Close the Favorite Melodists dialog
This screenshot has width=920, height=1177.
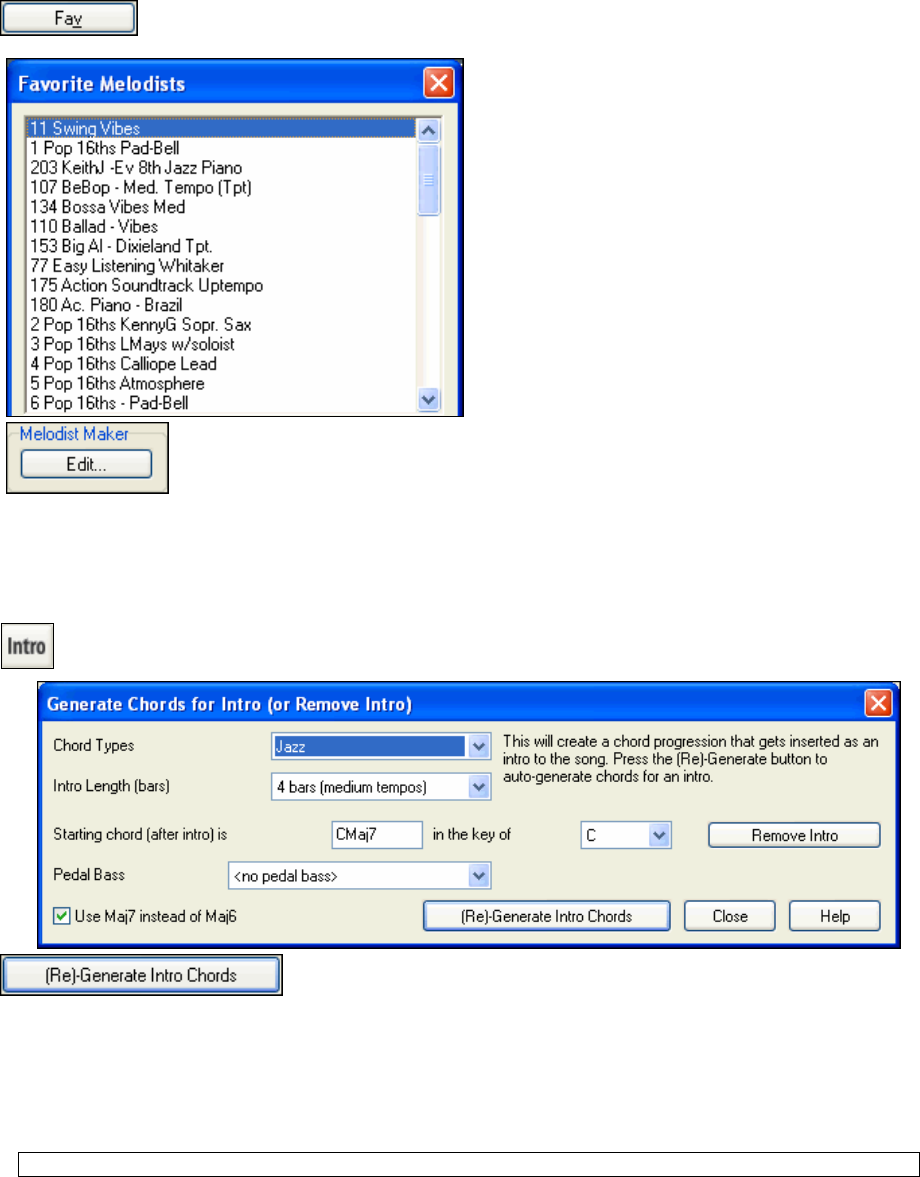pos(438,83)
